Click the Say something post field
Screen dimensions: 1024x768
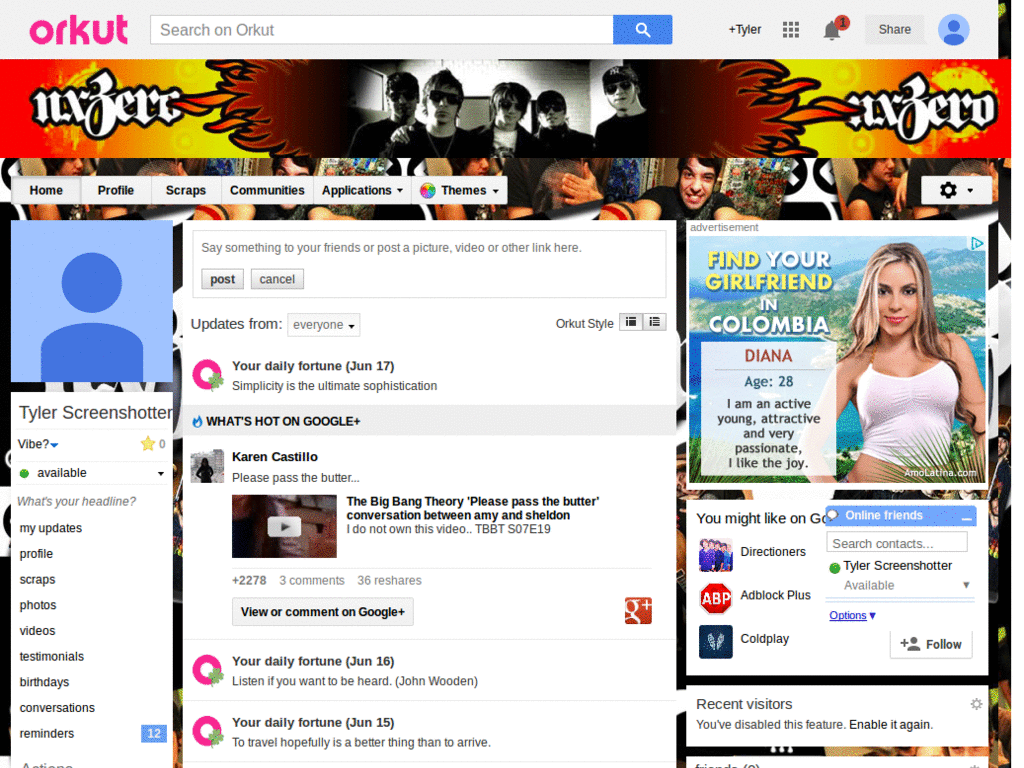tap(428, 248)
